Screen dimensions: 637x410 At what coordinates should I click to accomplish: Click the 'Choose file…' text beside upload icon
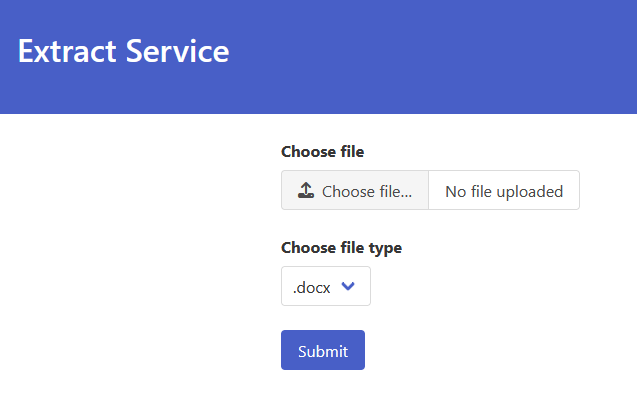pyautogui.click(x=367, y=191)
